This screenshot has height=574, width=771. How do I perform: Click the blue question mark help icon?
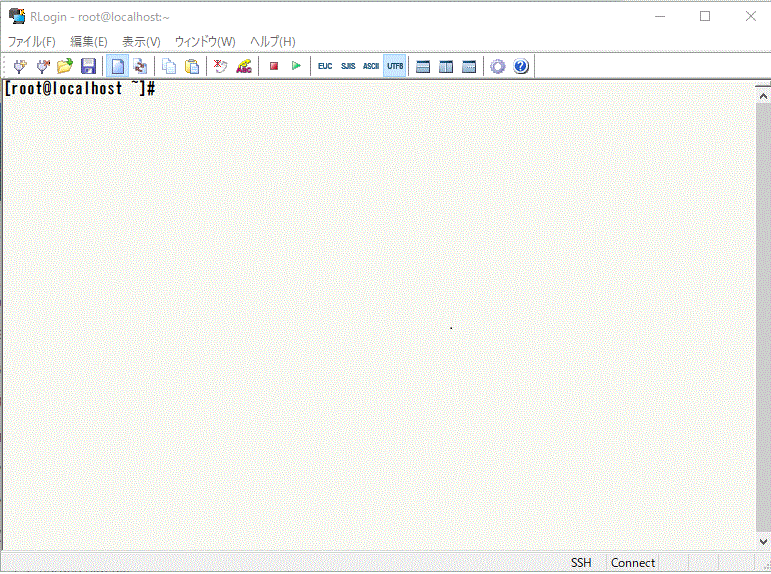(521, 66)
